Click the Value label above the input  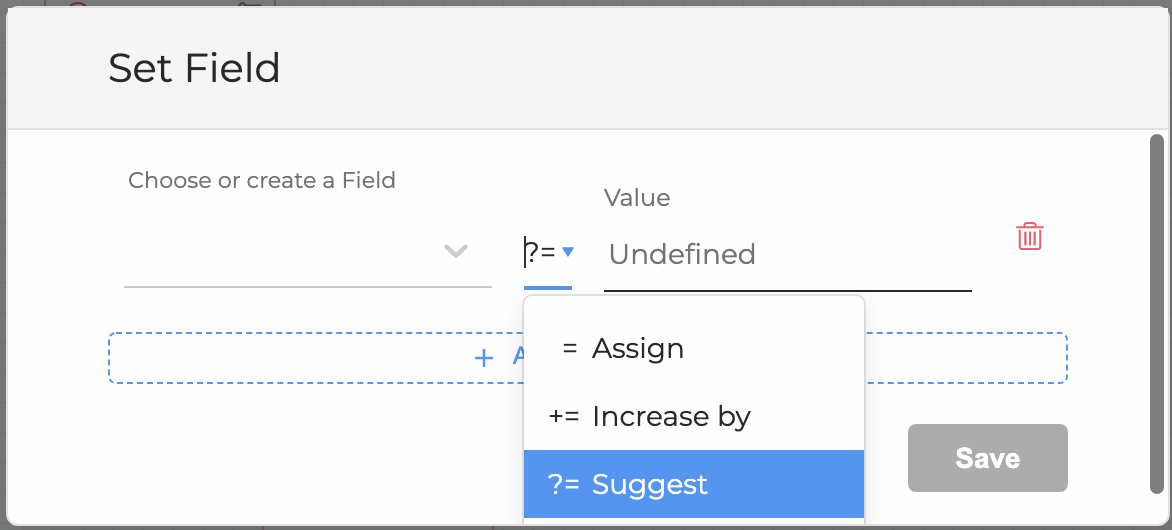[636, 198]
